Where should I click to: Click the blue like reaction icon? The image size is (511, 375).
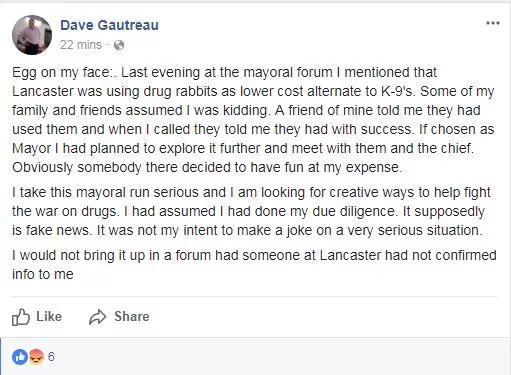[20, 357]
